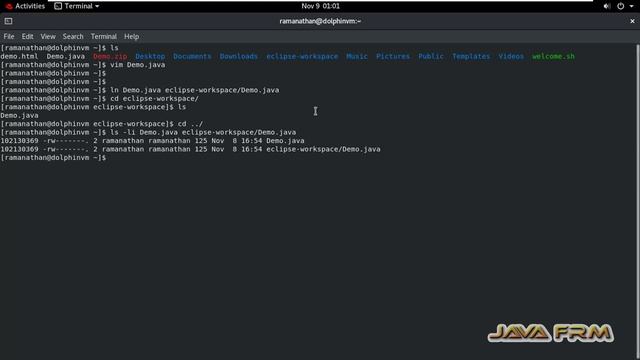Click the Documents directory name
640x360 pixels.
(192, 56)
